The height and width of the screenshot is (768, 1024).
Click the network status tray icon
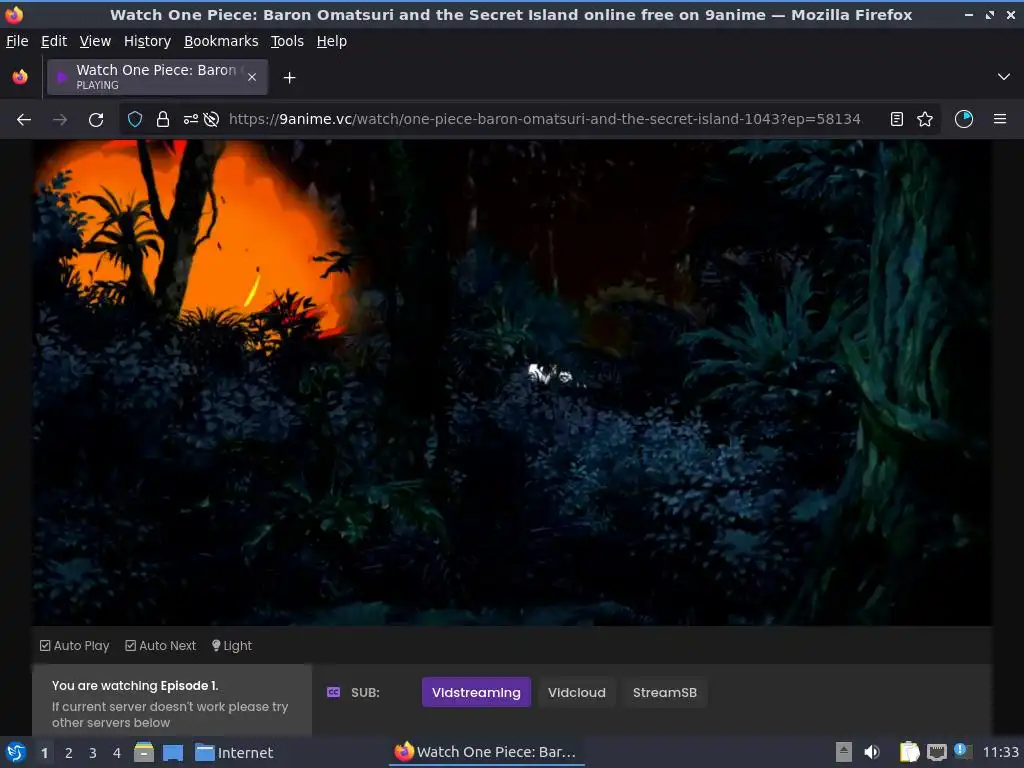[x=936, y=753]
